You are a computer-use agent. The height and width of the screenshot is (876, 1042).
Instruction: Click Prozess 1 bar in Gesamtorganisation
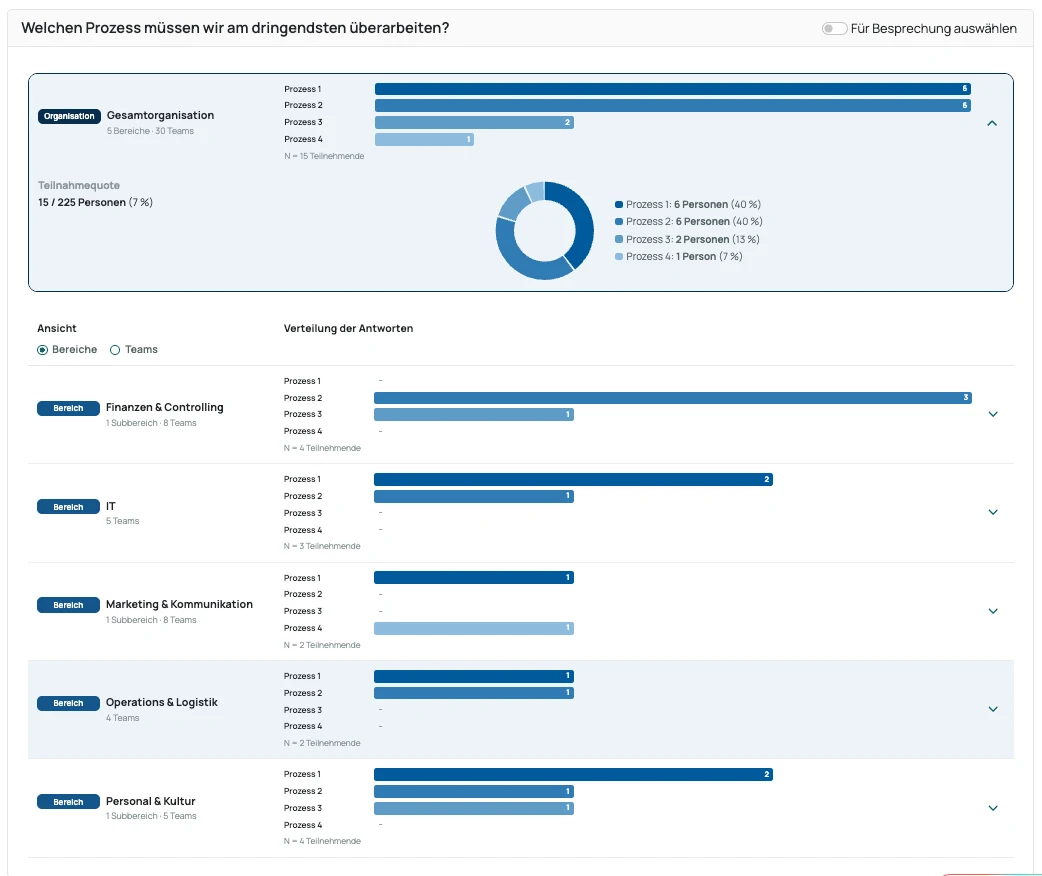673,89
